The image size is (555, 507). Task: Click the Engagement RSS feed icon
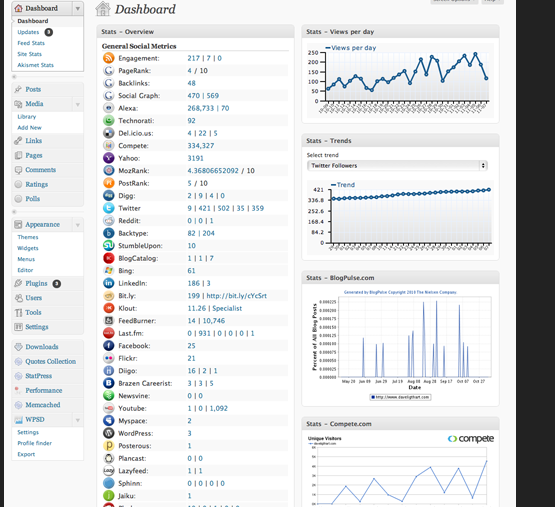pos(109,58)
